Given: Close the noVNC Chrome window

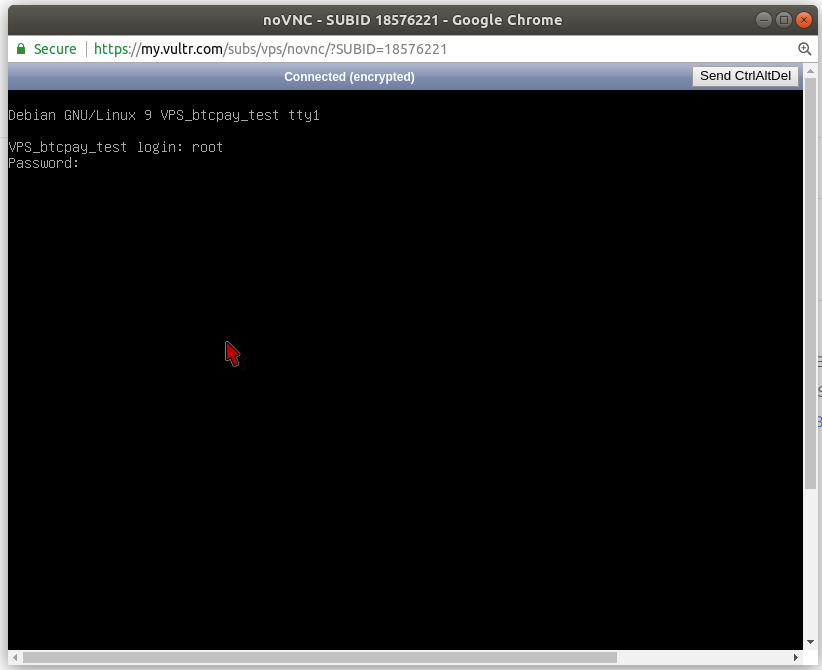Looking at the screenshot, I should coord(804,20).
